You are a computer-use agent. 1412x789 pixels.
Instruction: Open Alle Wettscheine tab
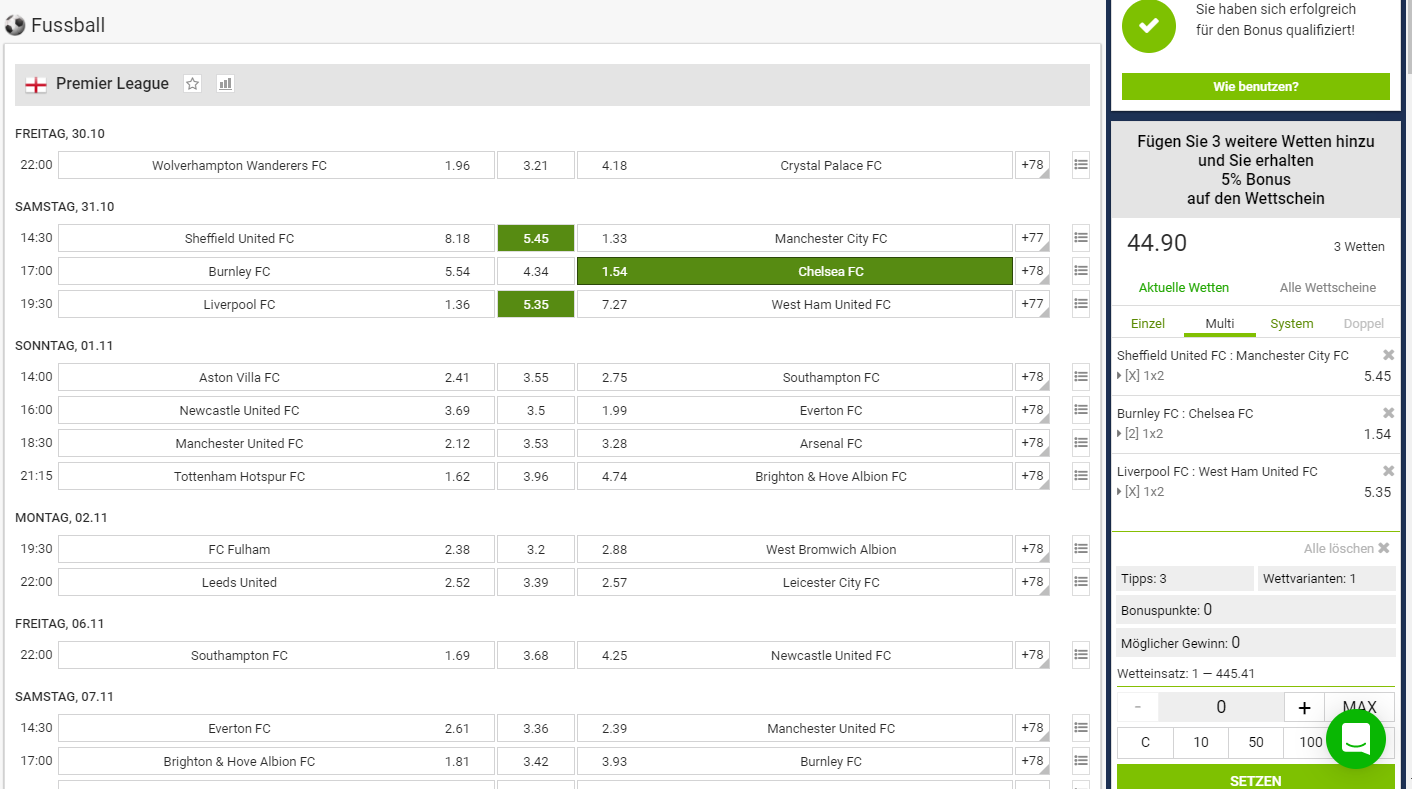click(1328, 288)
